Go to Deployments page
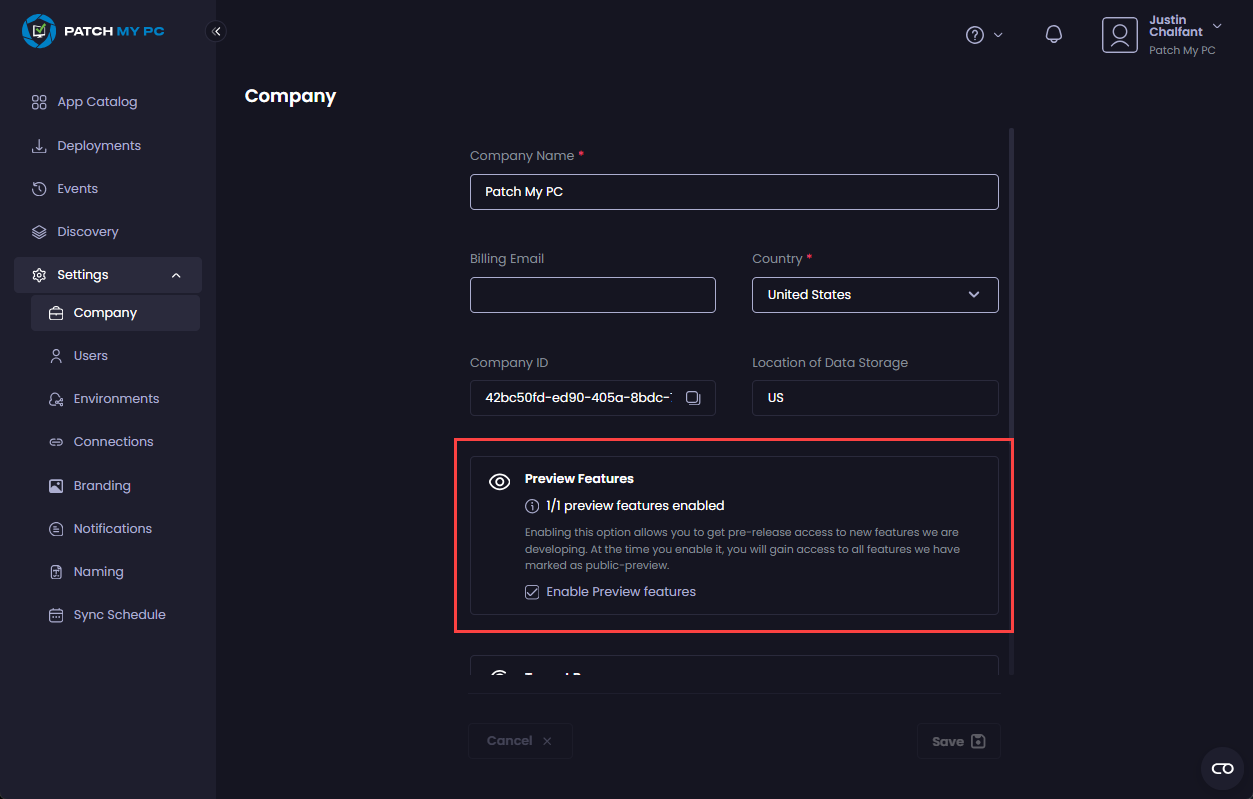Screen dimensions: 1253x799 pos(98,146)
